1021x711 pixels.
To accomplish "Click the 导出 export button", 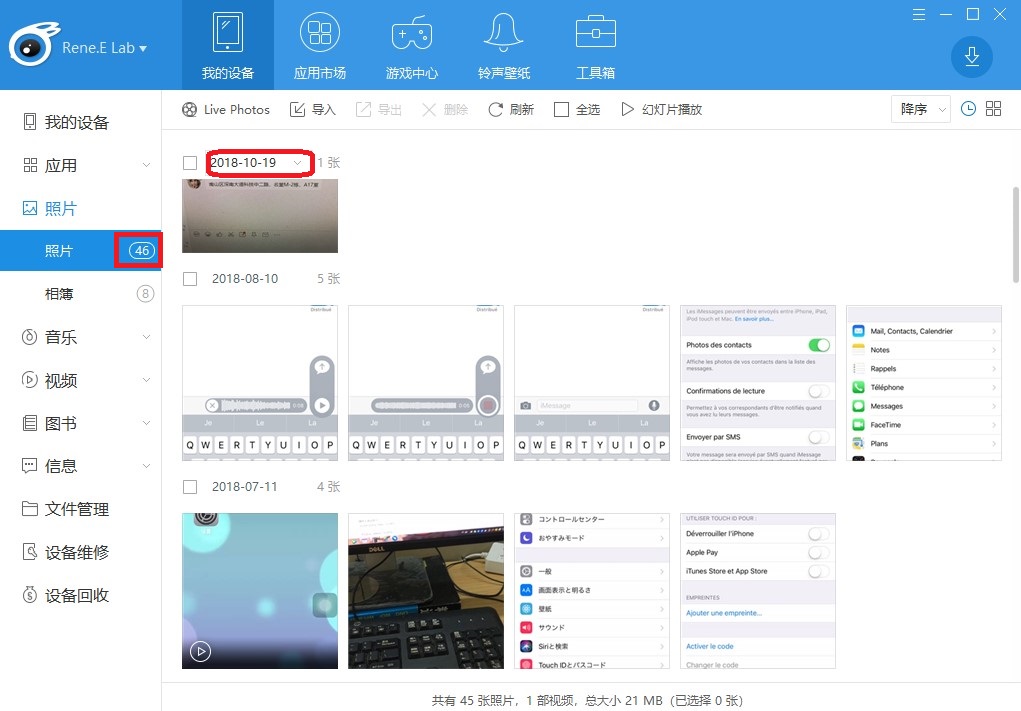I will click(x=378, y=109).
